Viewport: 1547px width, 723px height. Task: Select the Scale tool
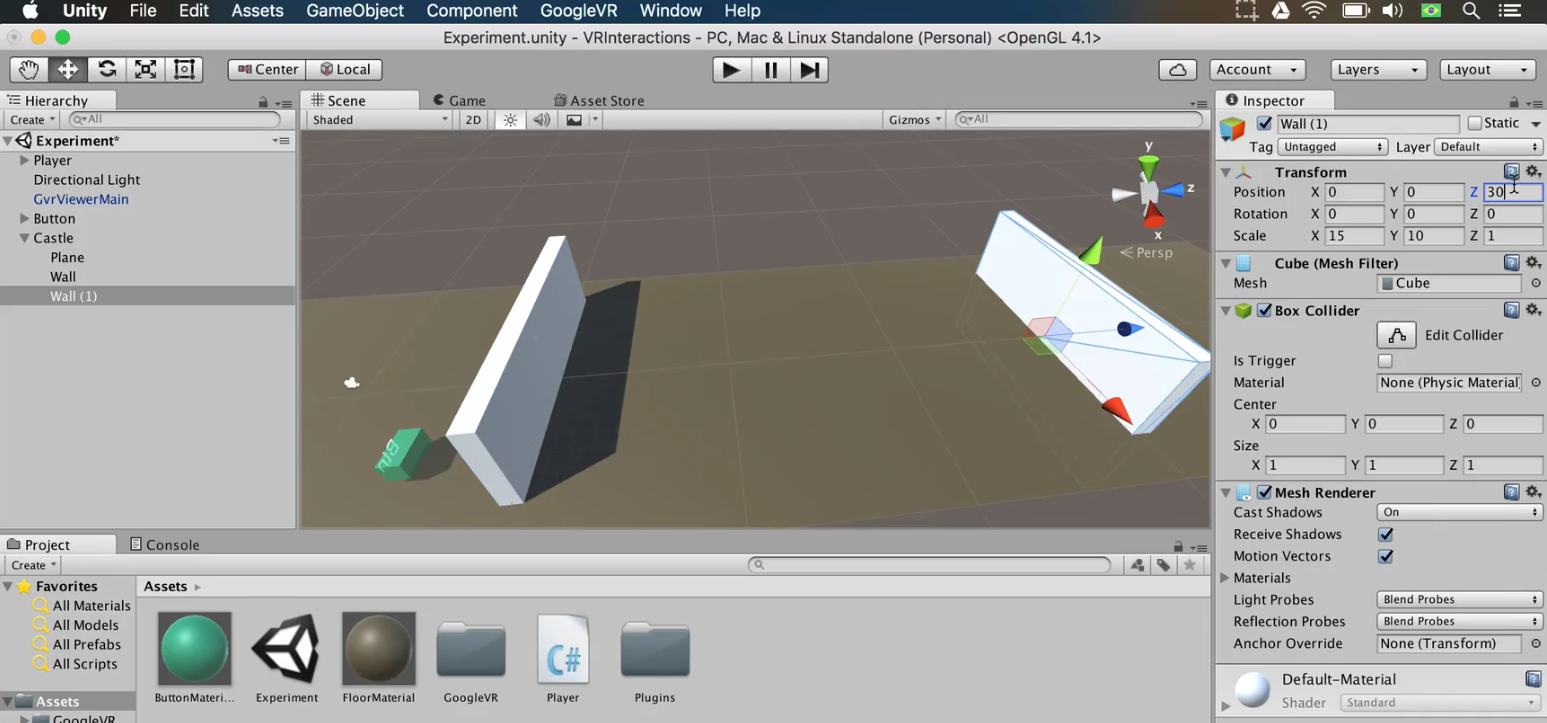tap(144, 69)
